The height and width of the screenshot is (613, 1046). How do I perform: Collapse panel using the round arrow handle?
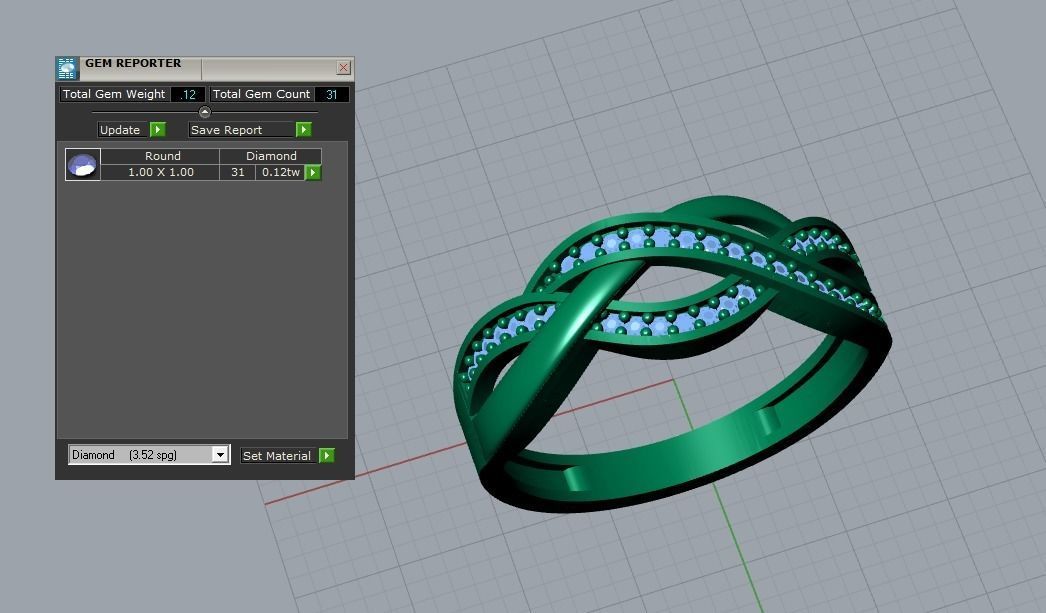click(205, 111)
